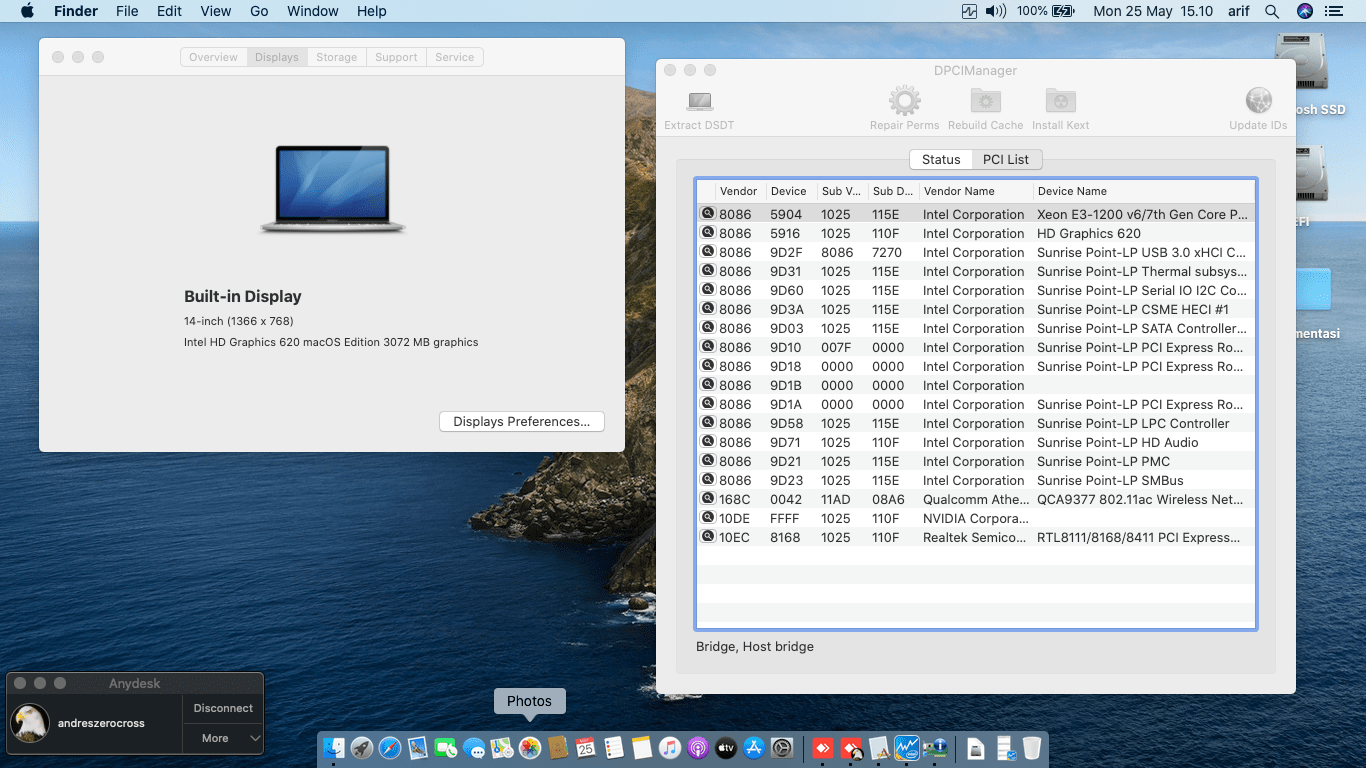The height and width of the screenshot is (768, 1366).
Task: Open Apple TV app in dock
Action: pos(726,748)
